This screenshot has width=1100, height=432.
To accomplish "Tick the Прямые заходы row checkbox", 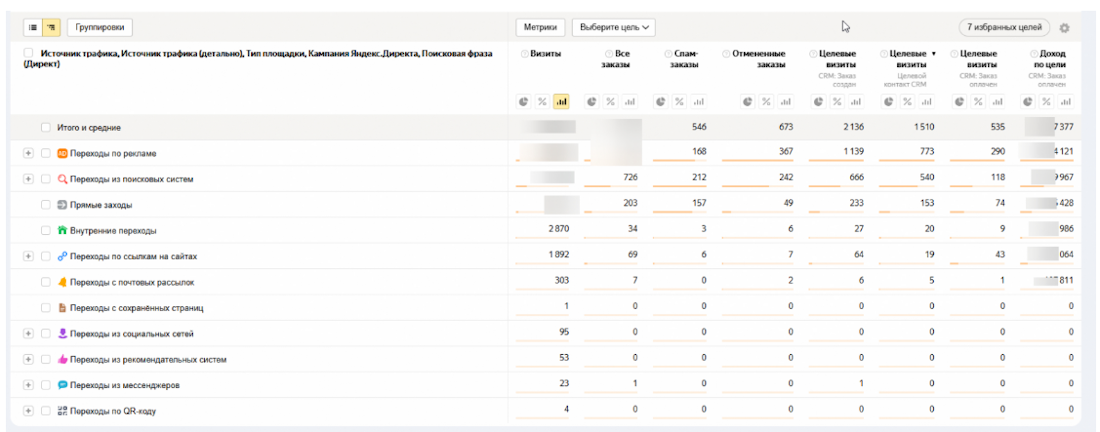I will (46, 205).
